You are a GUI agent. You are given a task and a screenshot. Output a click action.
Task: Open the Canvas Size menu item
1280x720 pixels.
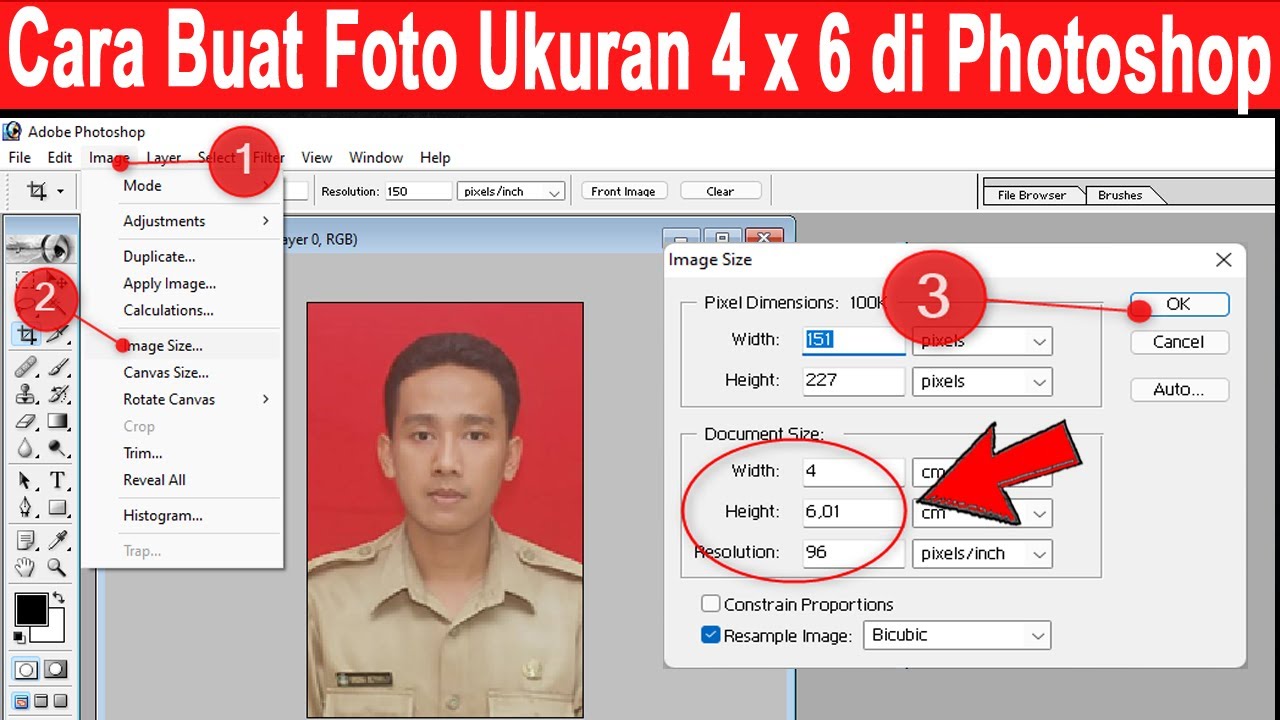tap(166, 373)
